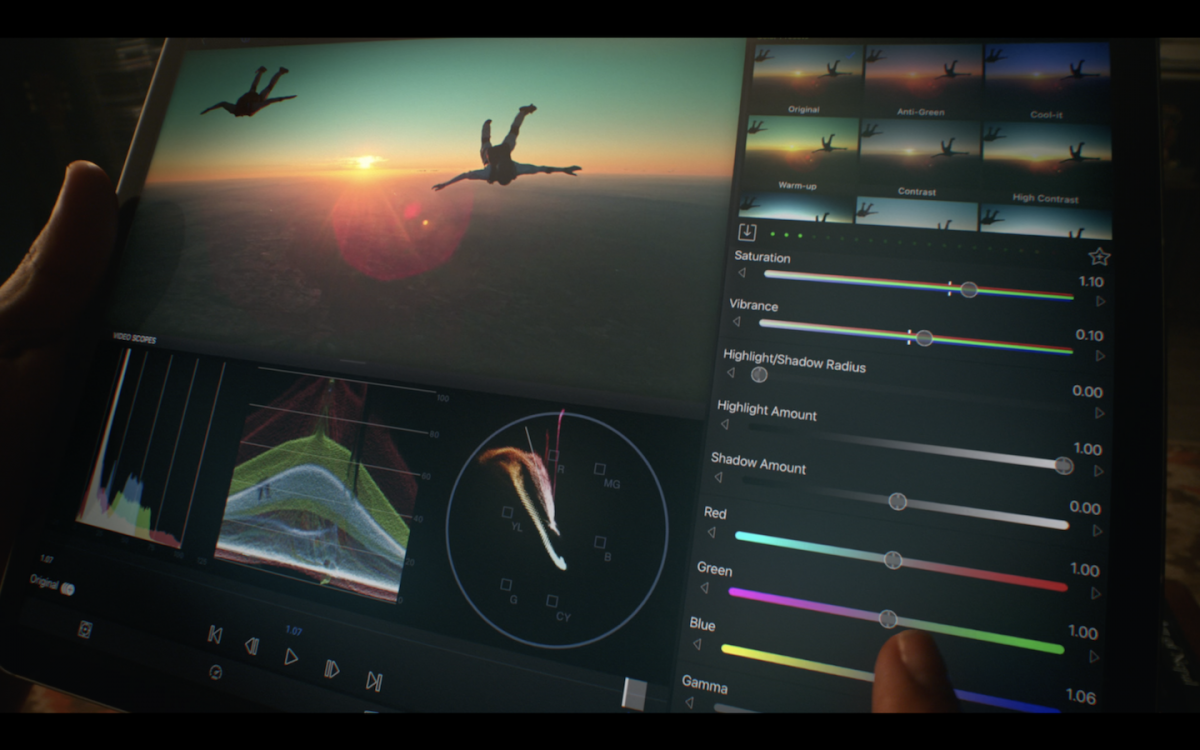
Task: Click the Shadow Amount slider handle
Action: click(898, 501)
